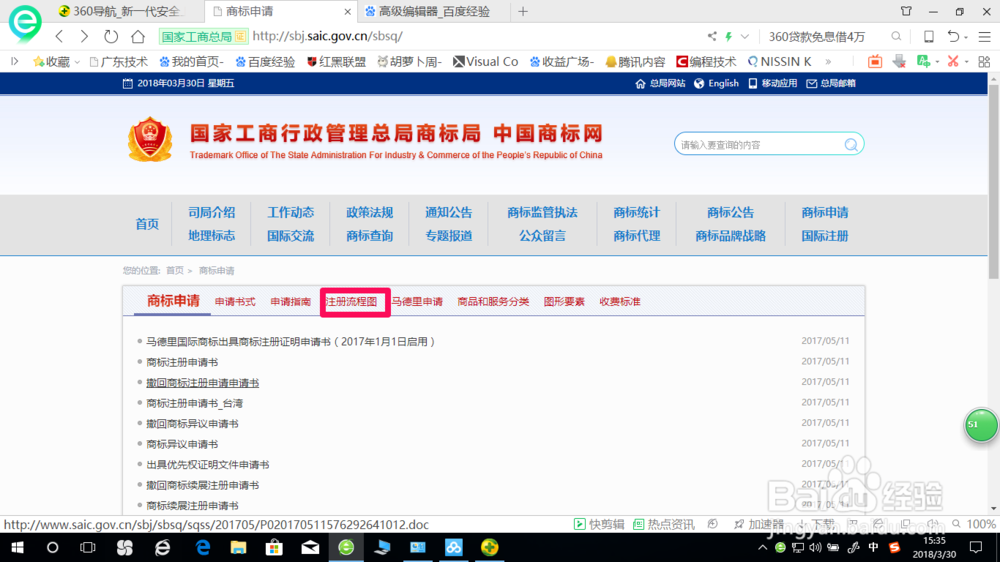Select the 申请书式 tab

click(x=235, y=302)
